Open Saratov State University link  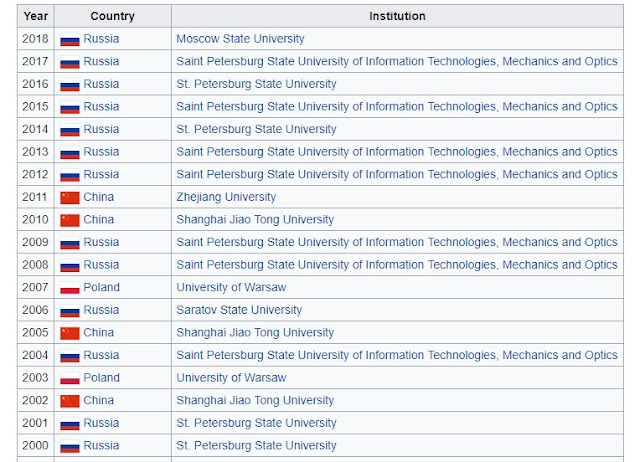tap(239, 310)
